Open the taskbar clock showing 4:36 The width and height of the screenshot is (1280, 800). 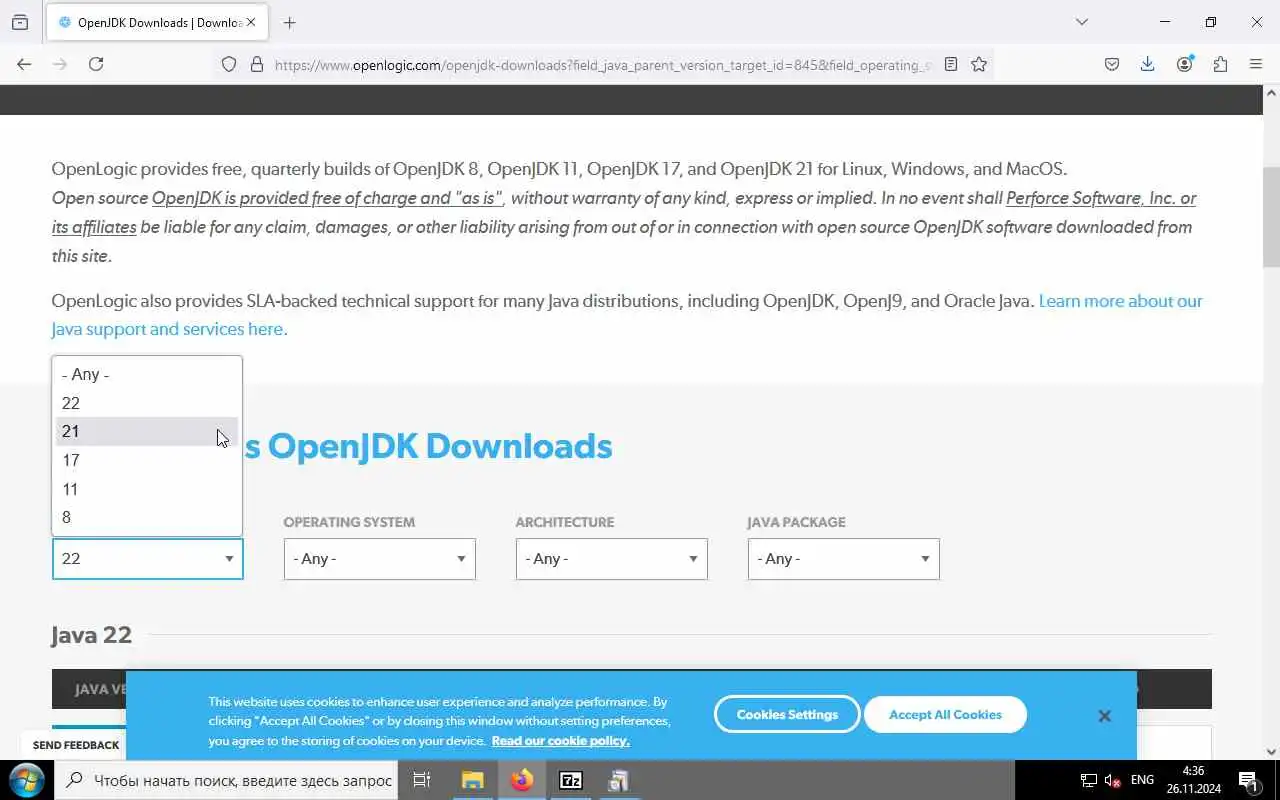(x=1193, y=780)
